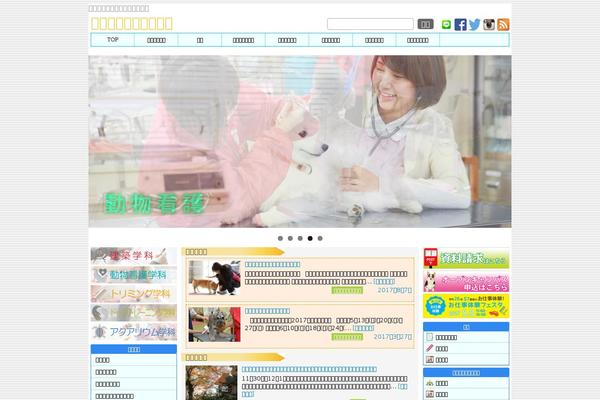This screenshot has height=400, width=600.
Task: Click green category tag in shiba dog article
Action: pos(347,291)
